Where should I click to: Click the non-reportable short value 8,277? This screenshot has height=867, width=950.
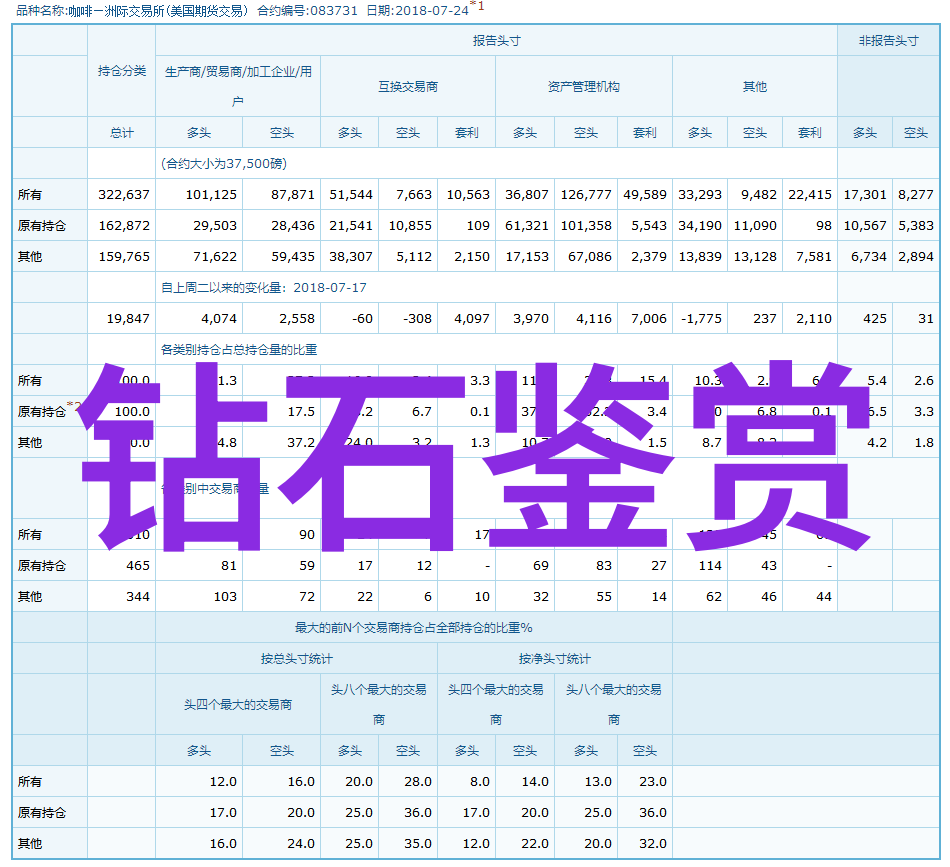(x=915, y=194)
